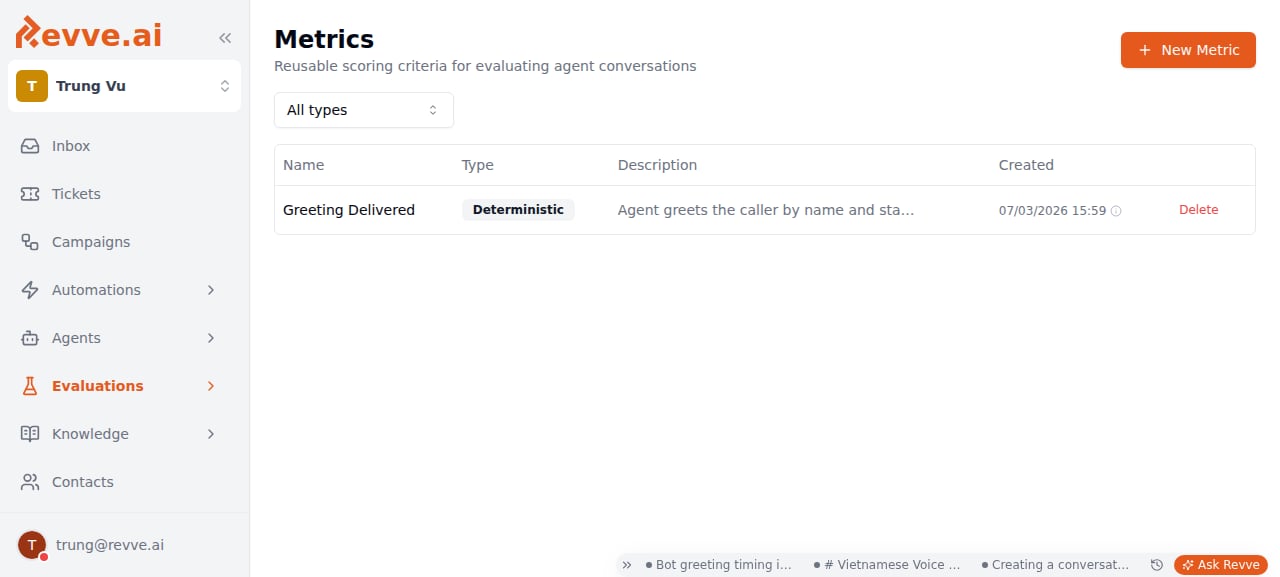
Task: Delete the Greeting Delivered metric
Action: (1199, 210)
